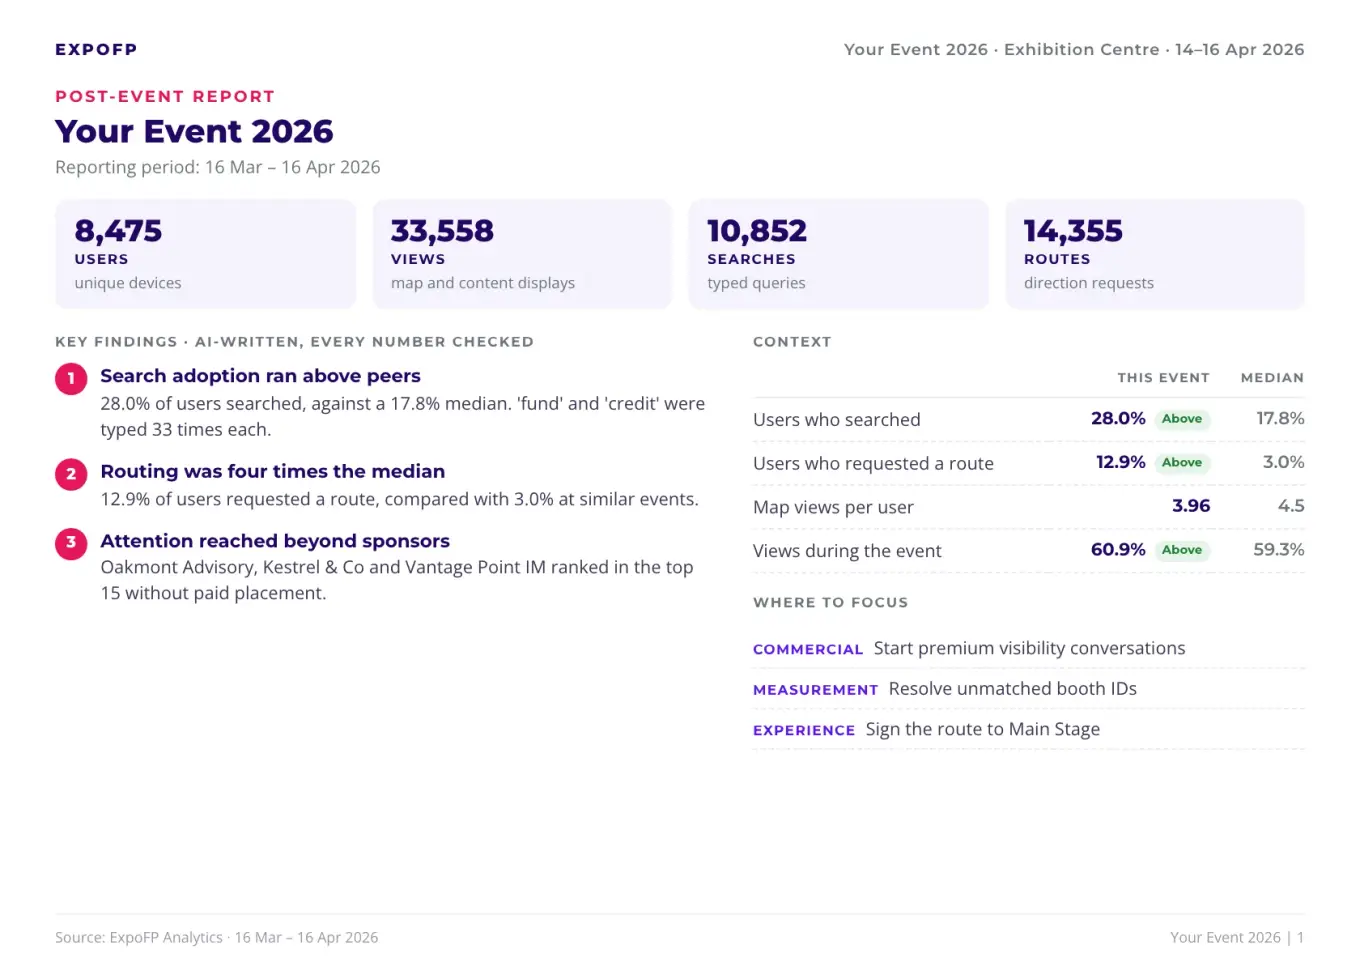Viewport: 1360px width, 962px height.
Task: Click the number 1 circle badge
Action: click(71, 379)
